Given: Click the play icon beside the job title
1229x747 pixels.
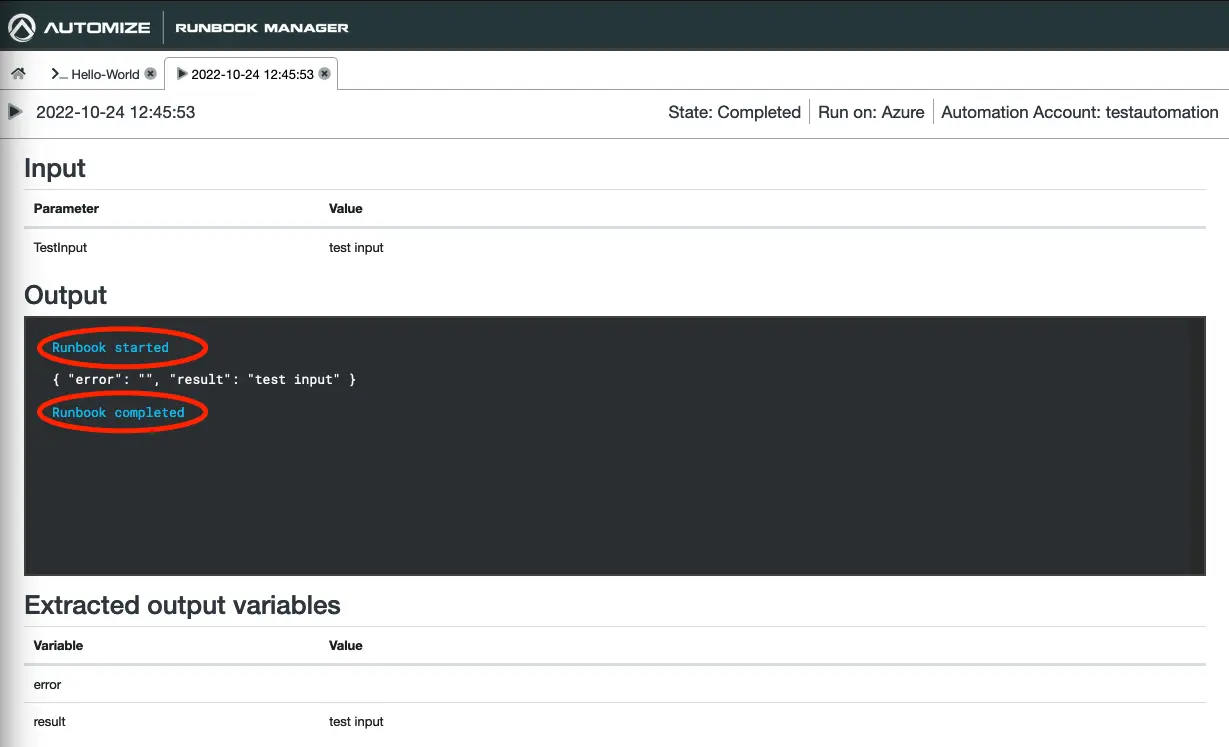Looking at the screenshot, I should click(x=15, y=112).
